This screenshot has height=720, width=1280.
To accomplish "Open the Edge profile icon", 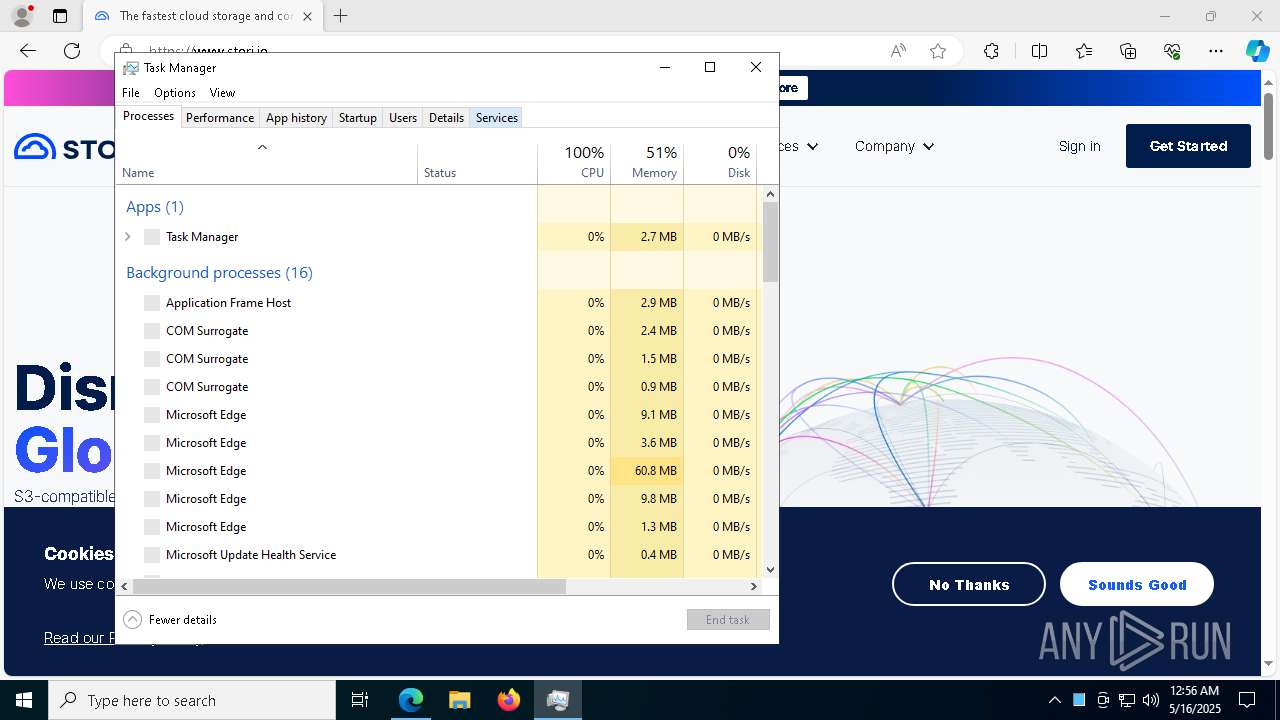I will click(22, 16).
